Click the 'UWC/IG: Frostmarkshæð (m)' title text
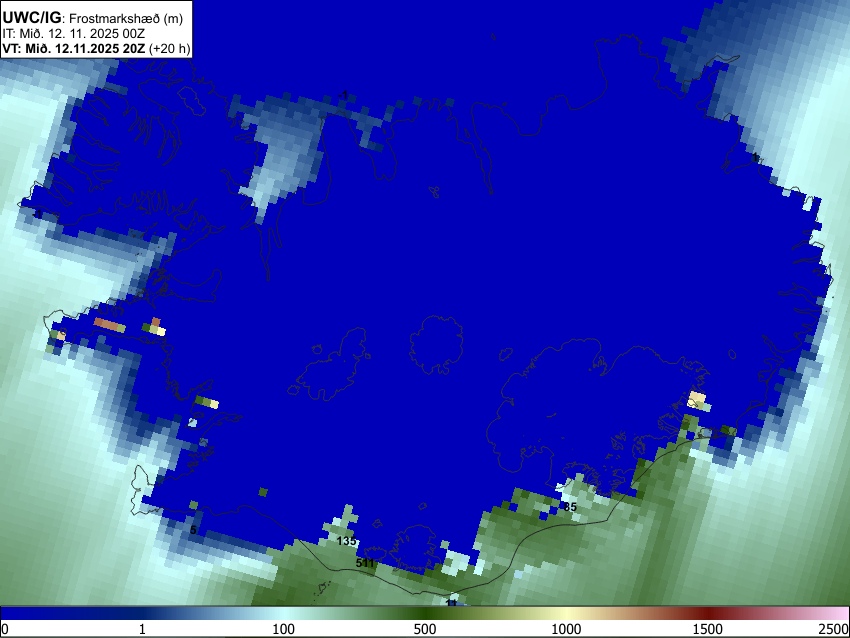The width and height of the screenshot is (850, 638). [x=93, y=18]
